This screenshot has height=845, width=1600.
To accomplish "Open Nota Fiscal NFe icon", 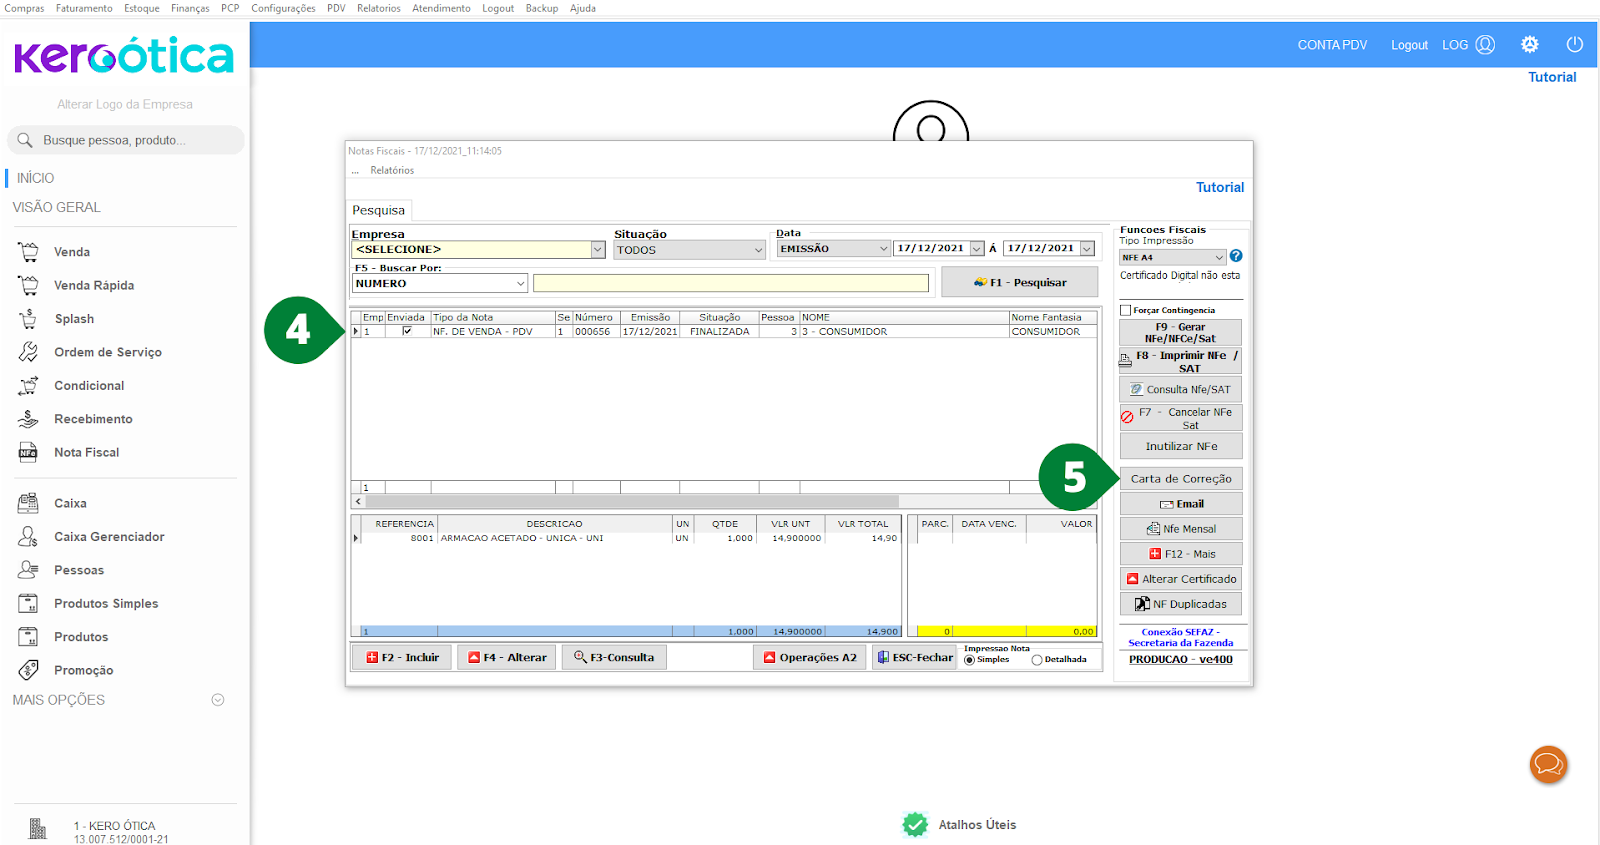I will (28, 452).
